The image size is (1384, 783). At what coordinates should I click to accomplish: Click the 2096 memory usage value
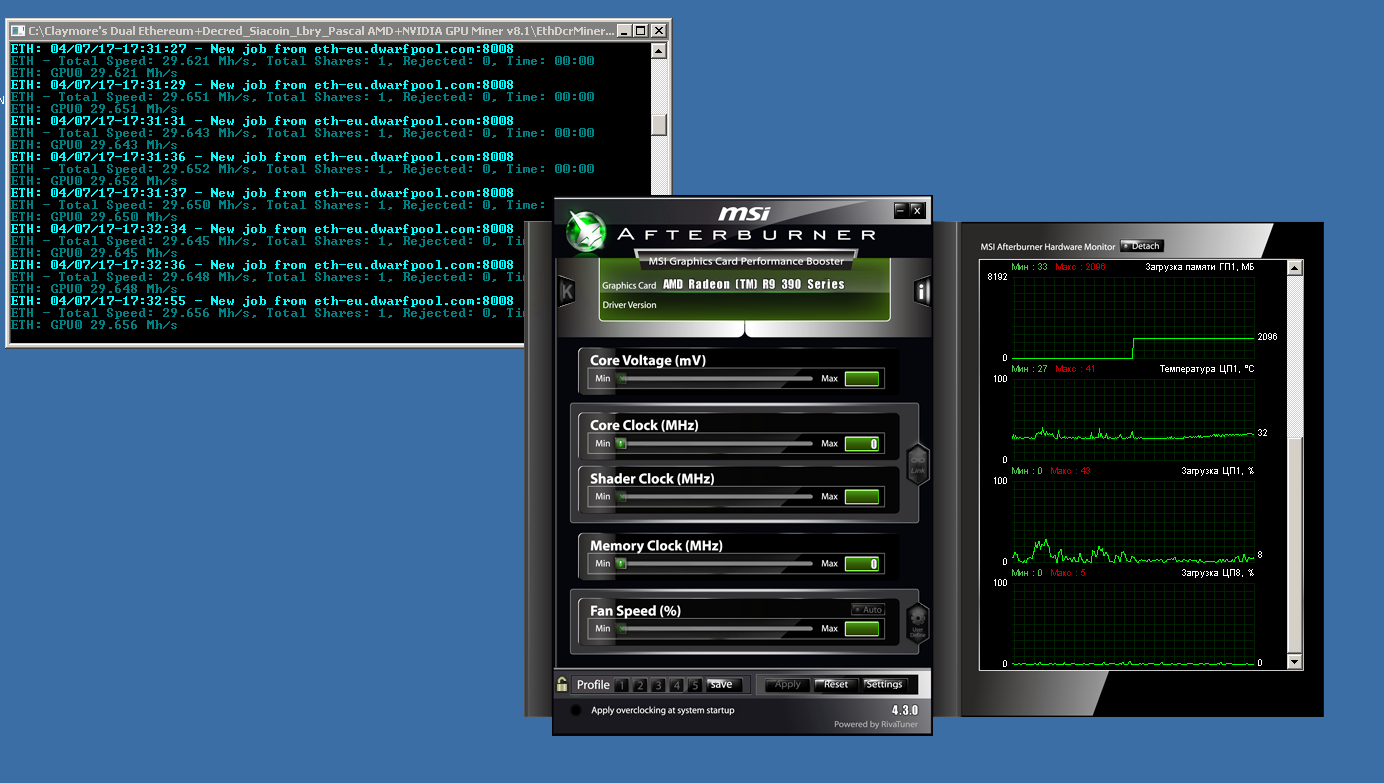1267,338
